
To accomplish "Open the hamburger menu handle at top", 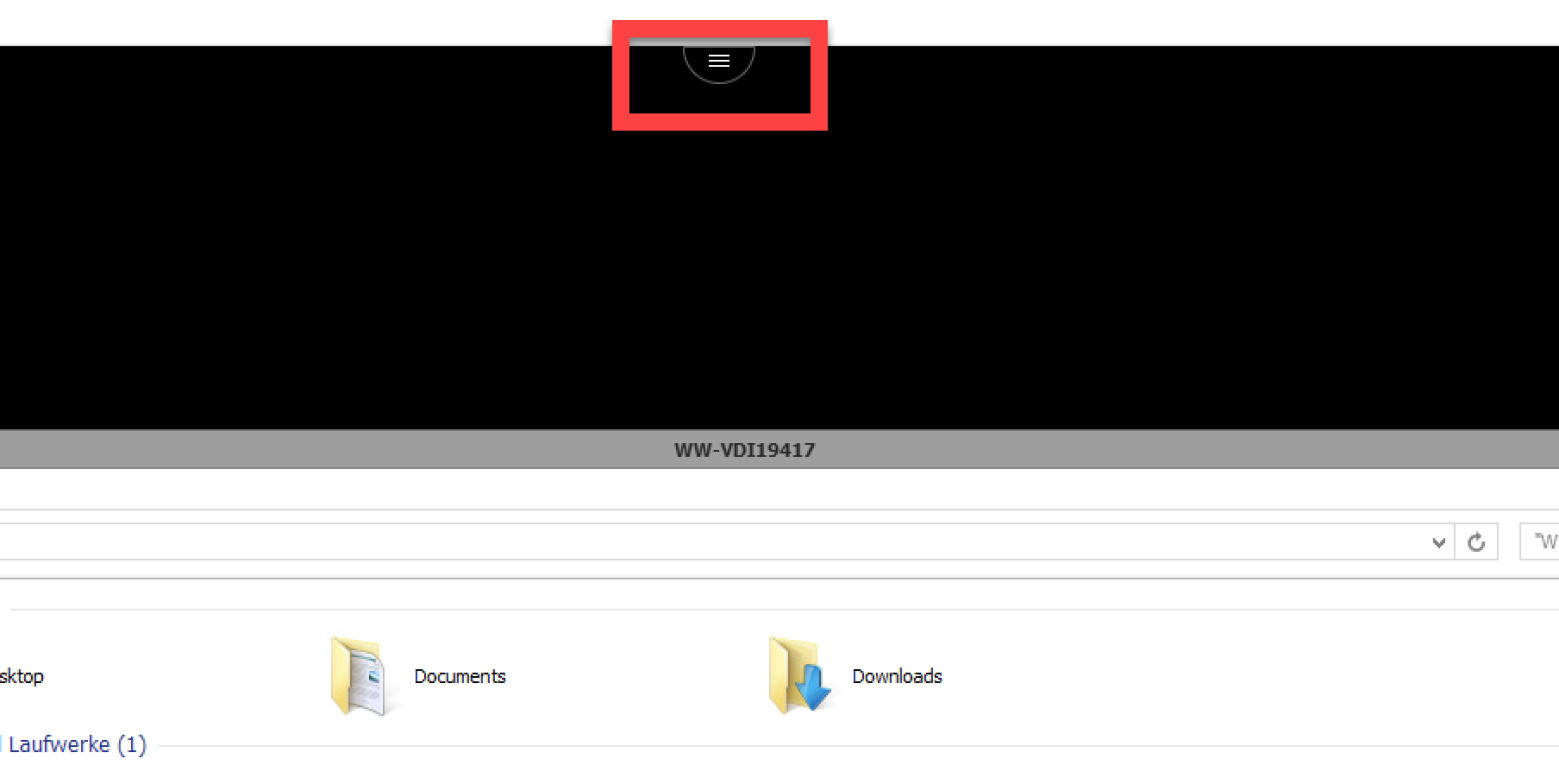I will 719,62.
